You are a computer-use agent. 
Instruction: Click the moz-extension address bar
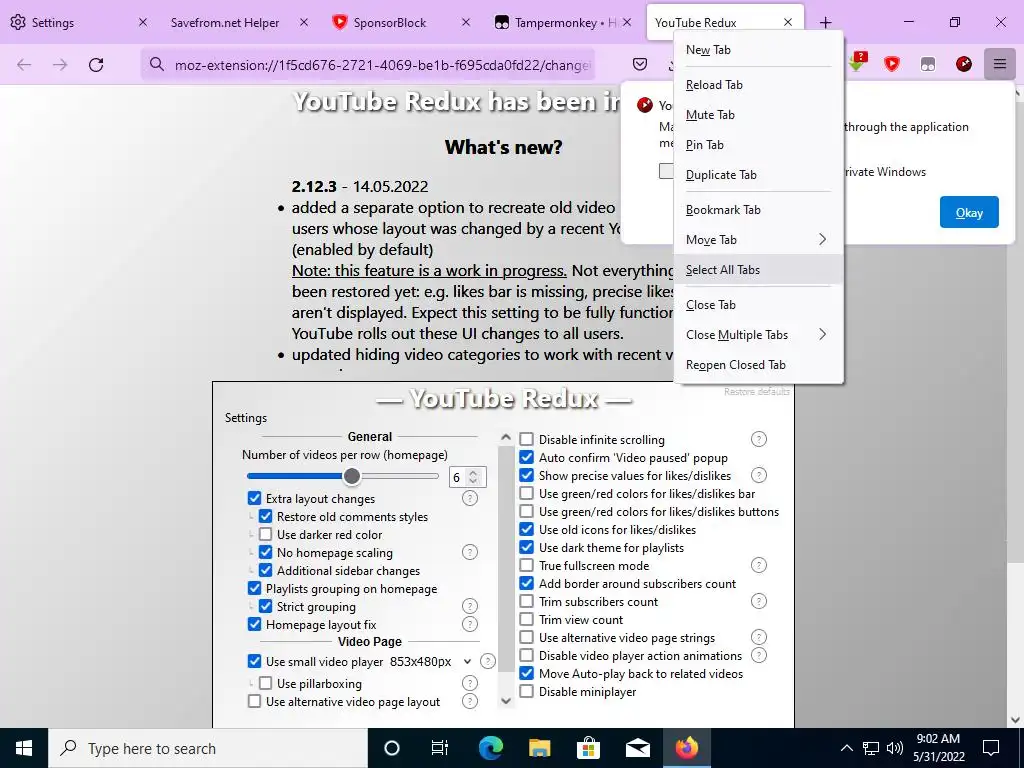coord(368,64)
